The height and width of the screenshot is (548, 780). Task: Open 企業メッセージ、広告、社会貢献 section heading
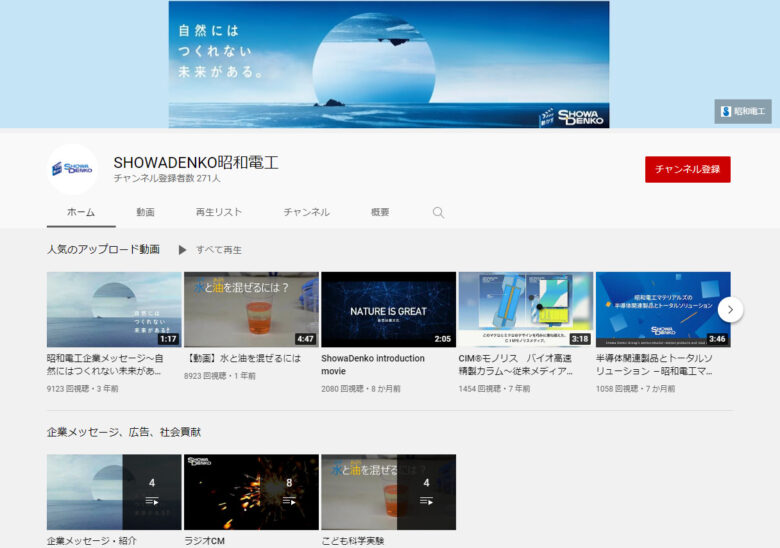124,432
